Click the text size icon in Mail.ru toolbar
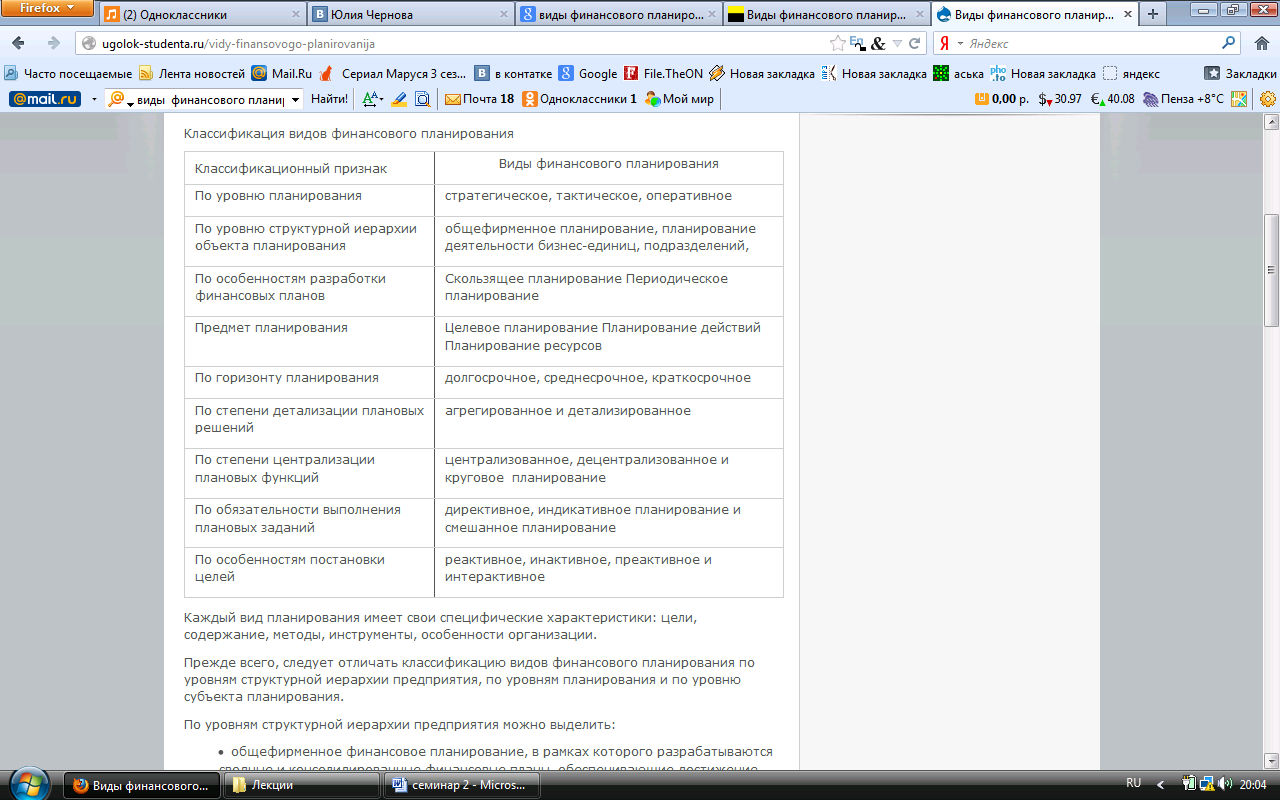The height and width of the screenshot is (800, 1280). tap(370, 99)
